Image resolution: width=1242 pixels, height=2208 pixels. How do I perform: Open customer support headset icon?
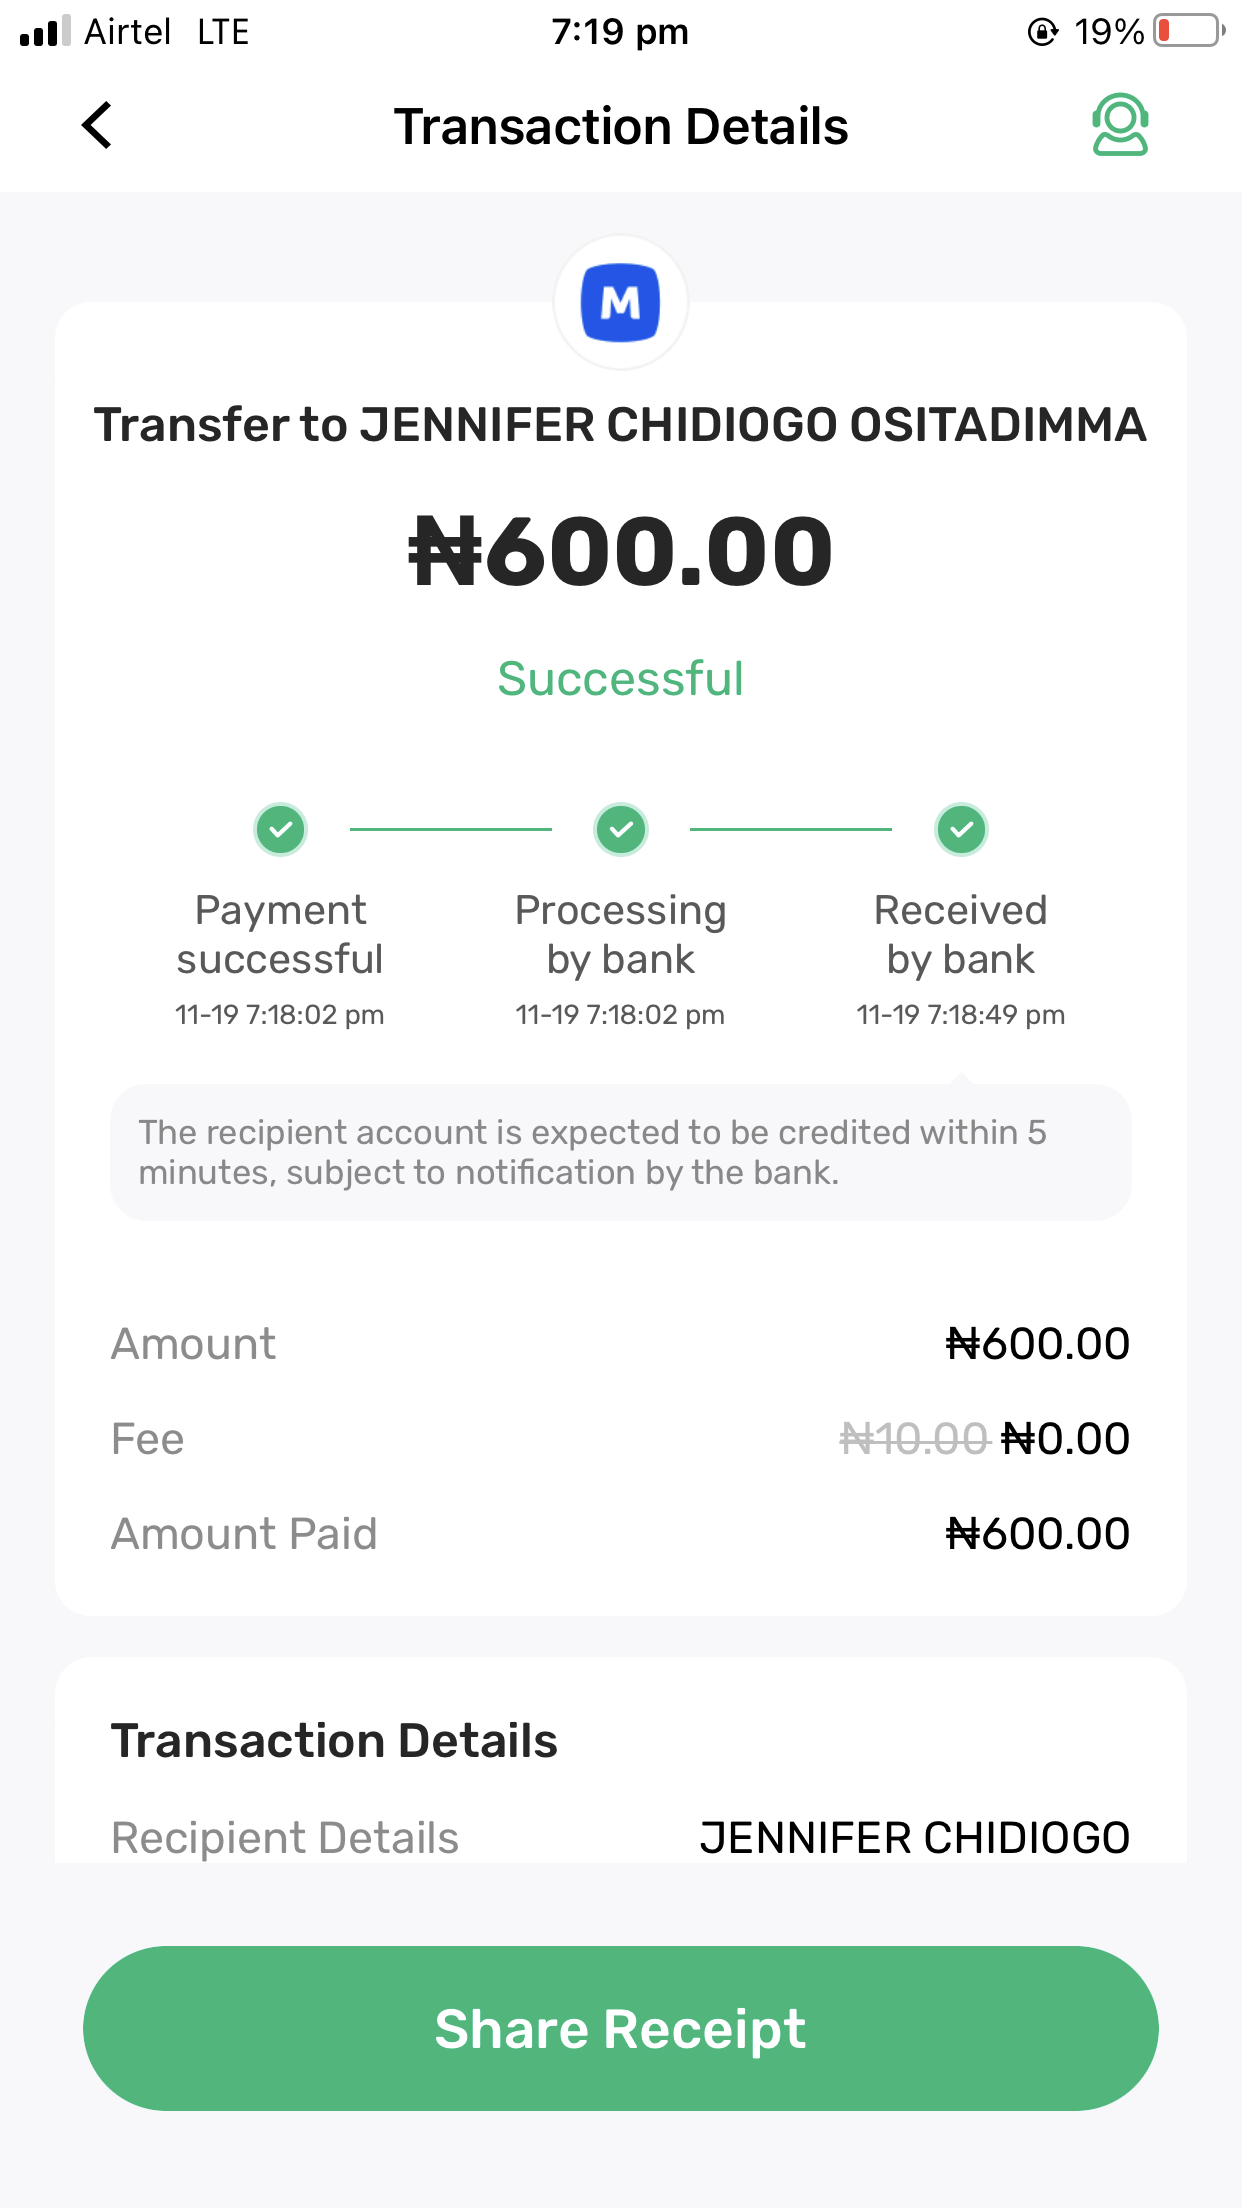click(1120, 125)
